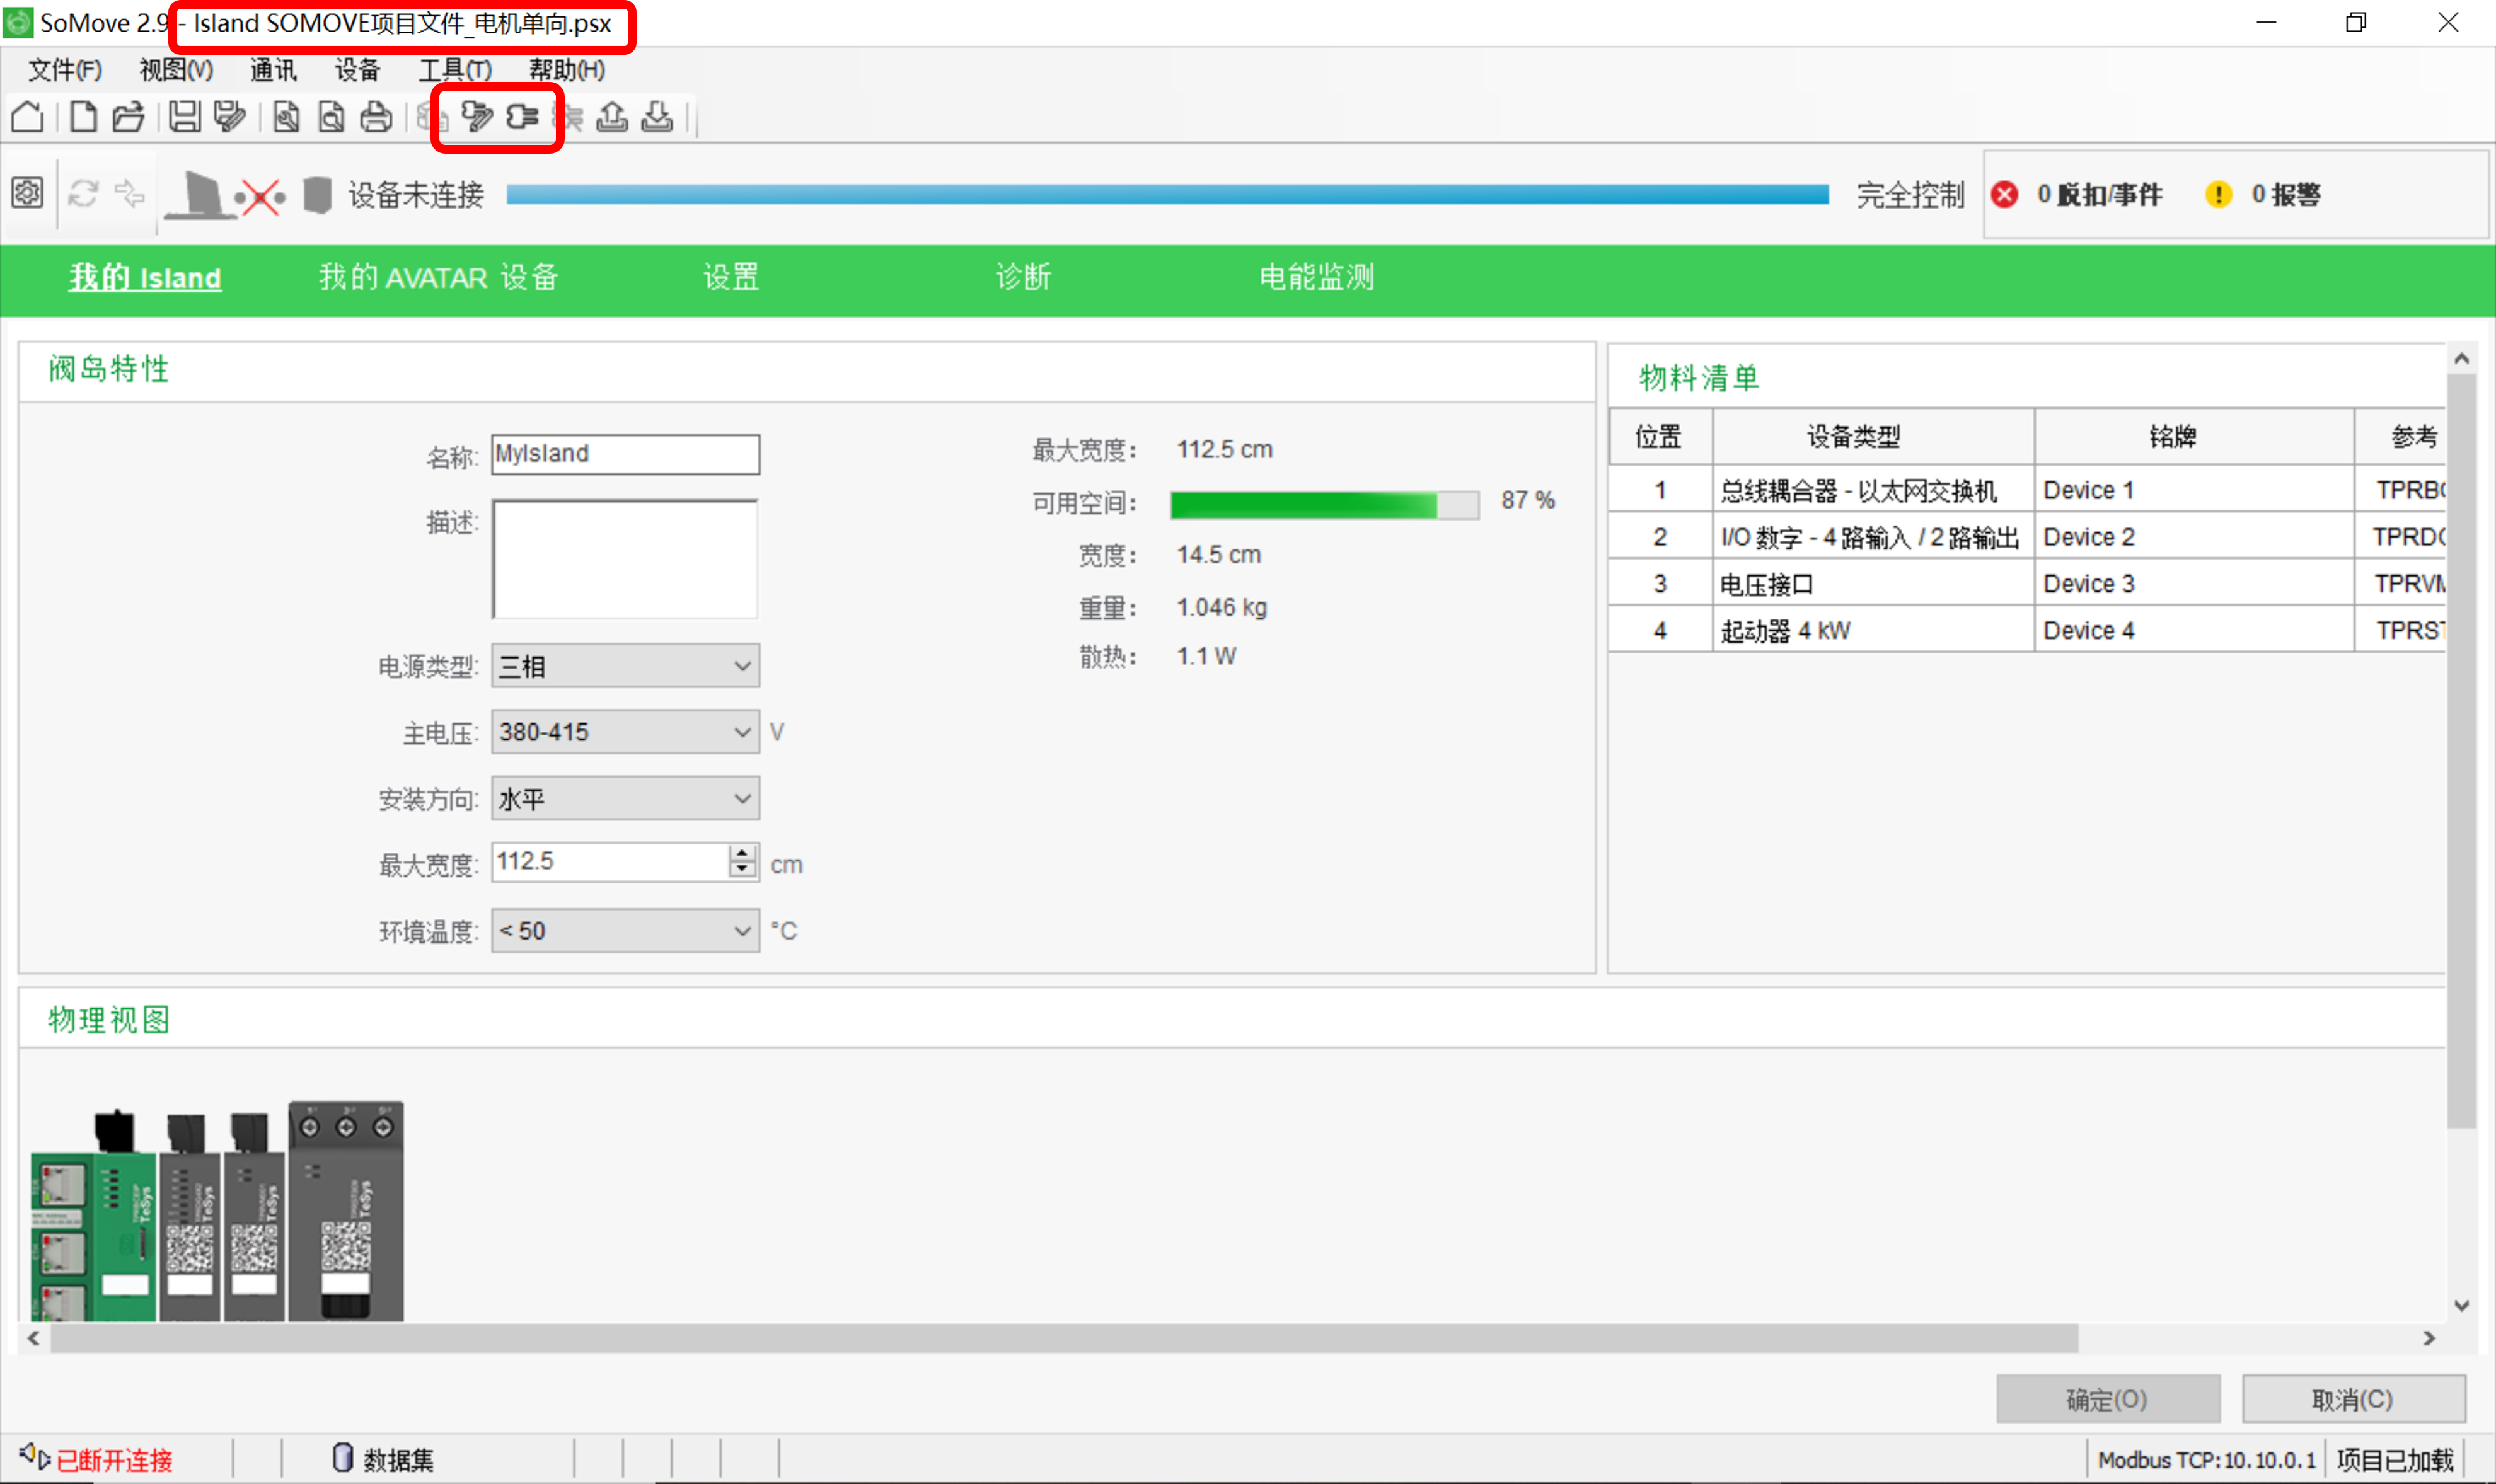Click the edit connection plug-pencil icon

tap(477, 117)
